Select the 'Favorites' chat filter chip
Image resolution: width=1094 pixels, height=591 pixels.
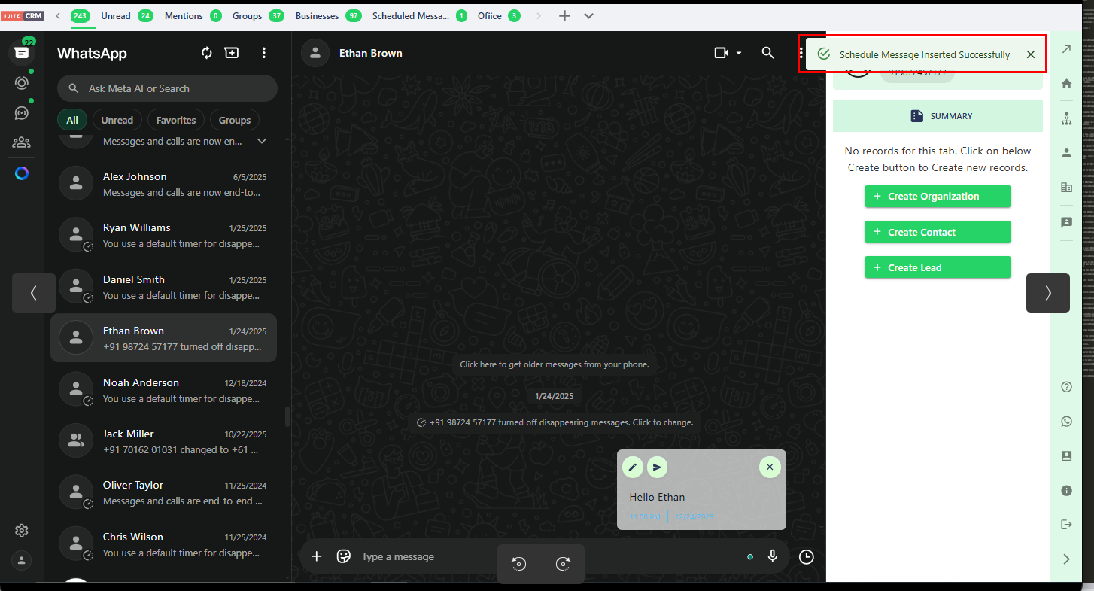click(x=176, y=121)
